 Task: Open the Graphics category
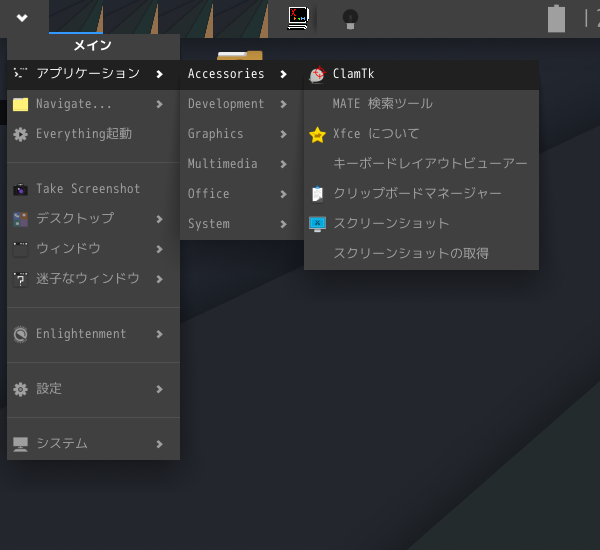point(242,134)
